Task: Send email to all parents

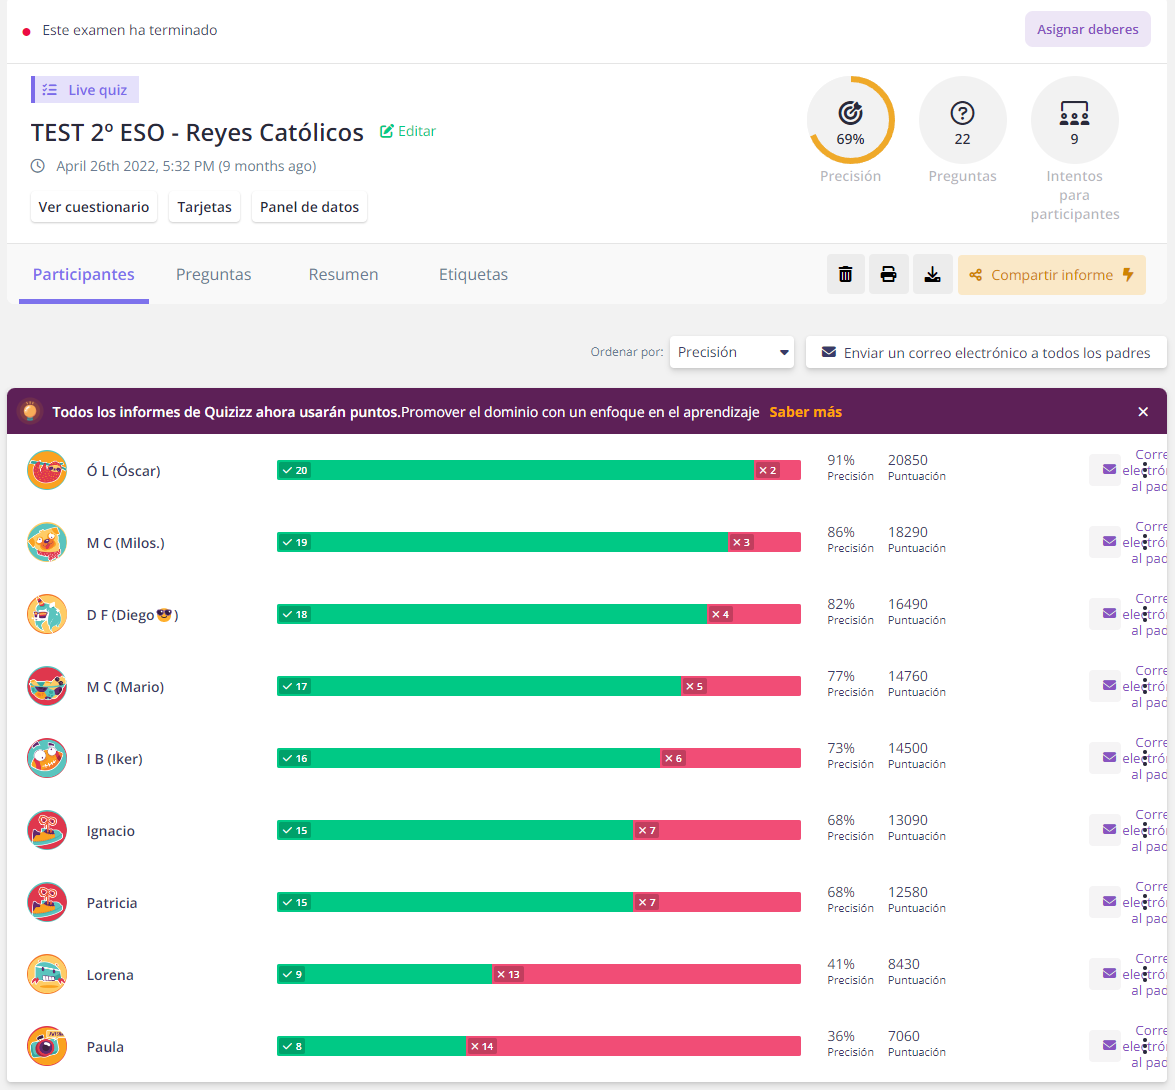Action: coord(986,352)
